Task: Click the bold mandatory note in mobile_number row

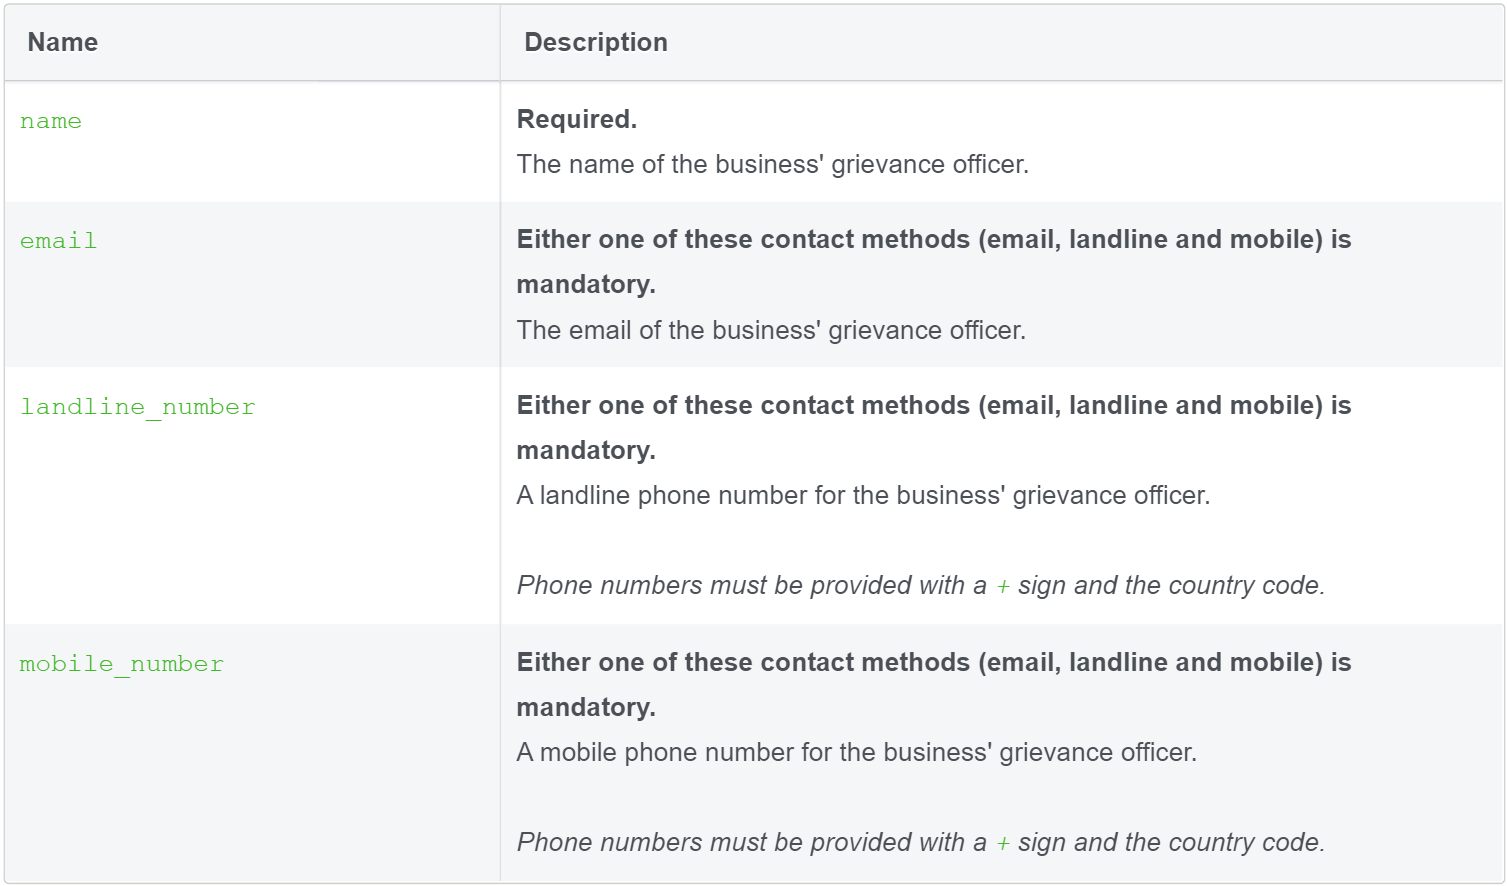Action: (x=934, y=684)
